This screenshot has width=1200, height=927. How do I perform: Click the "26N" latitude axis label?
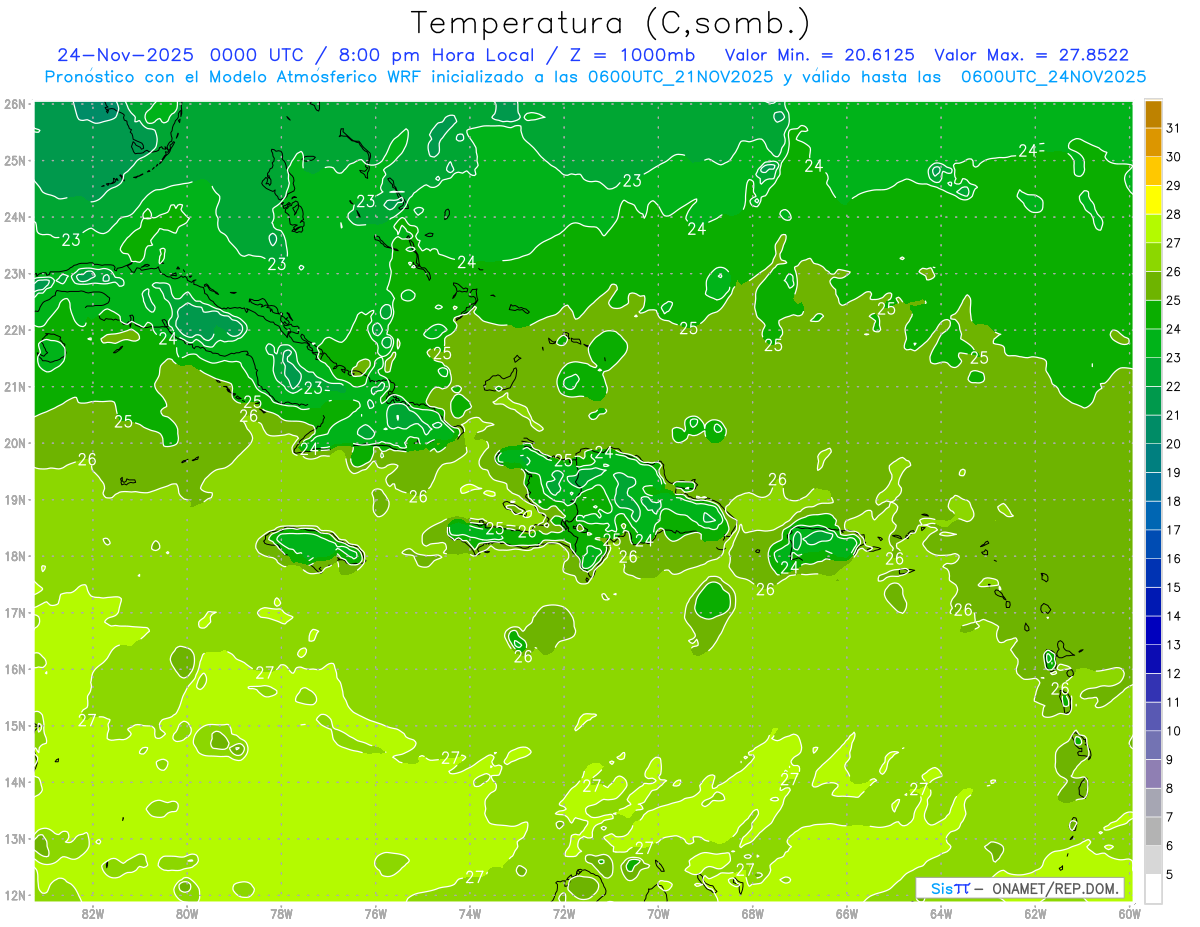[x=15, y=104]
